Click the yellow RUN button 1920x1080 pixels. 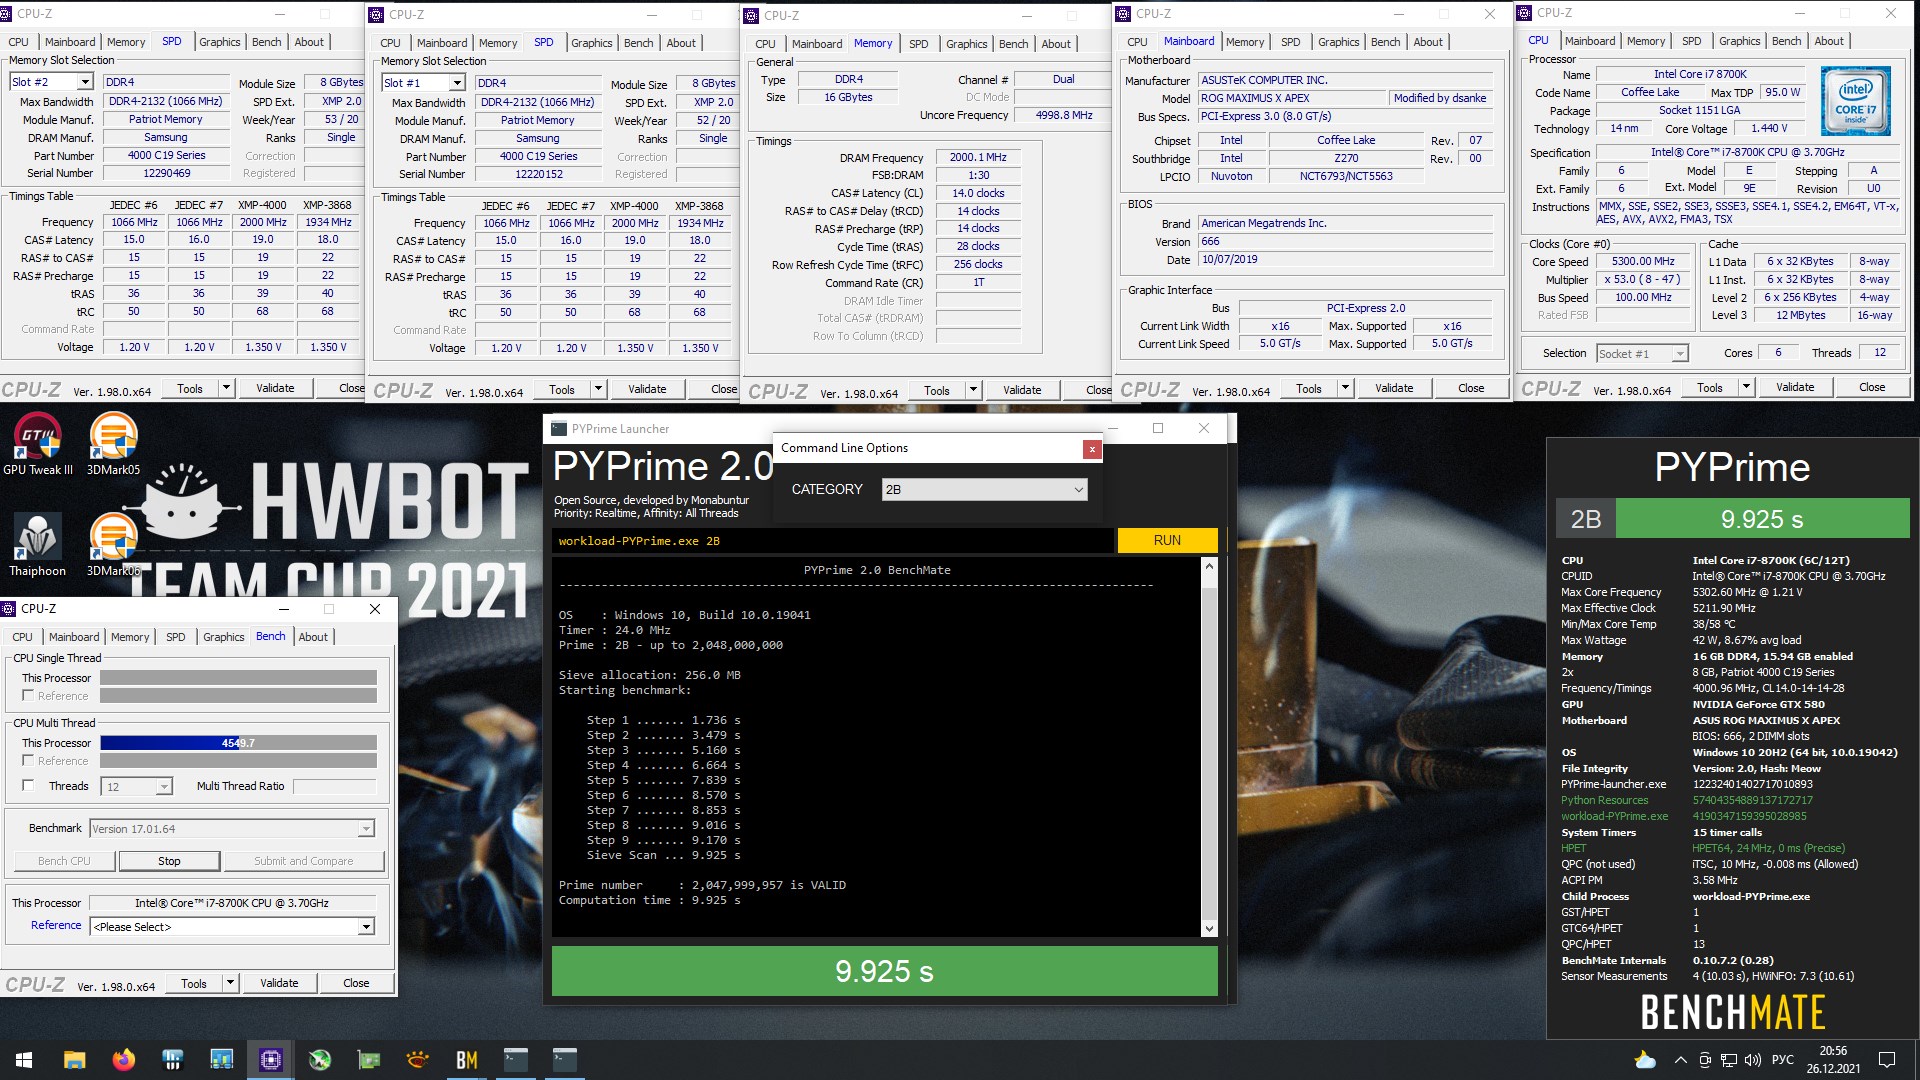tap(1167, 540)
